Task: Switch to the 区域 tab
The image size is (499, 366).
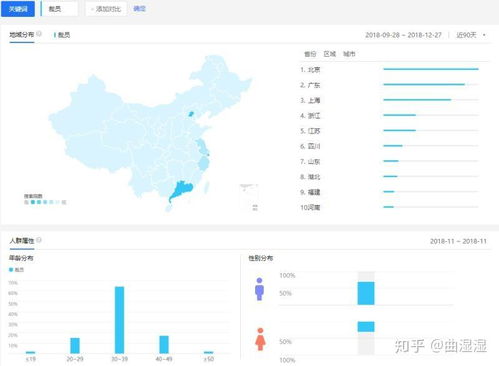Action: tap(330, 54)
